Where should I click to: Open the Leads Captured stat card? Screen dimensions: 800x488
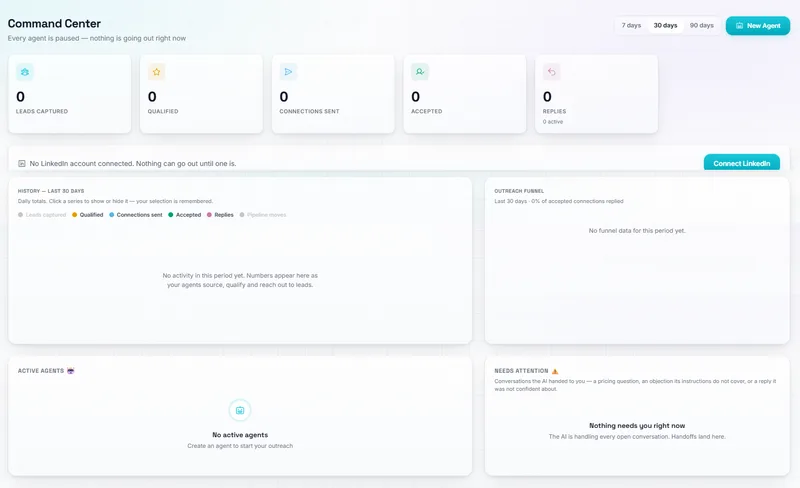pos(70,94)
